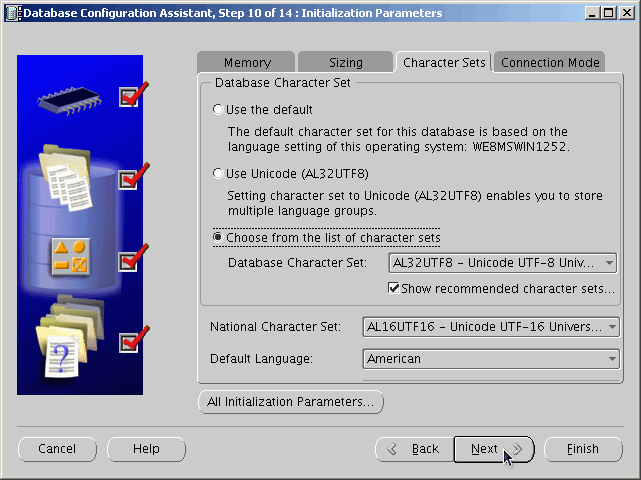
Task: Click the checkmark beside the question mark documents
Action: (x=133, y=341)
